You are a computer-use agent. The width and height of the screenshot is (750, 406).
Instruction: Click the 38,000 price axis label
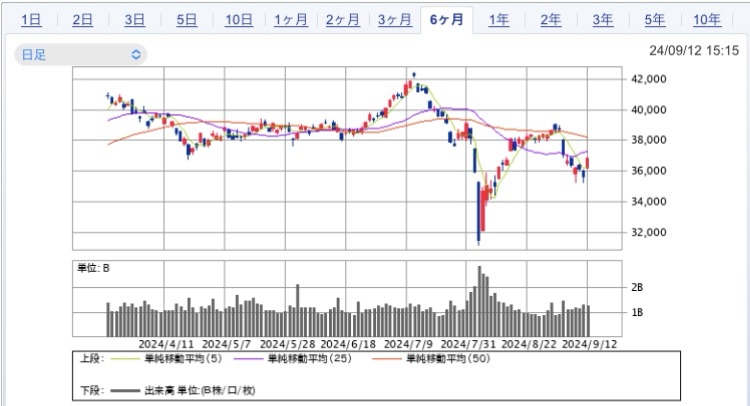pyautogui.click(x=649, y=140)
